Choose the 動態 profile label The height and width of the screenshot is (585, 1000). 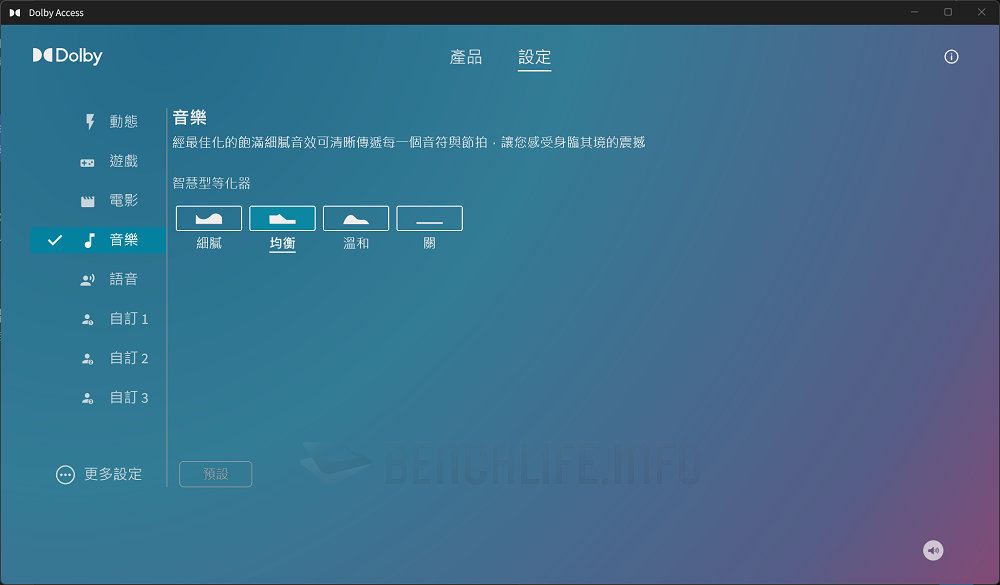tap(124, 121)
